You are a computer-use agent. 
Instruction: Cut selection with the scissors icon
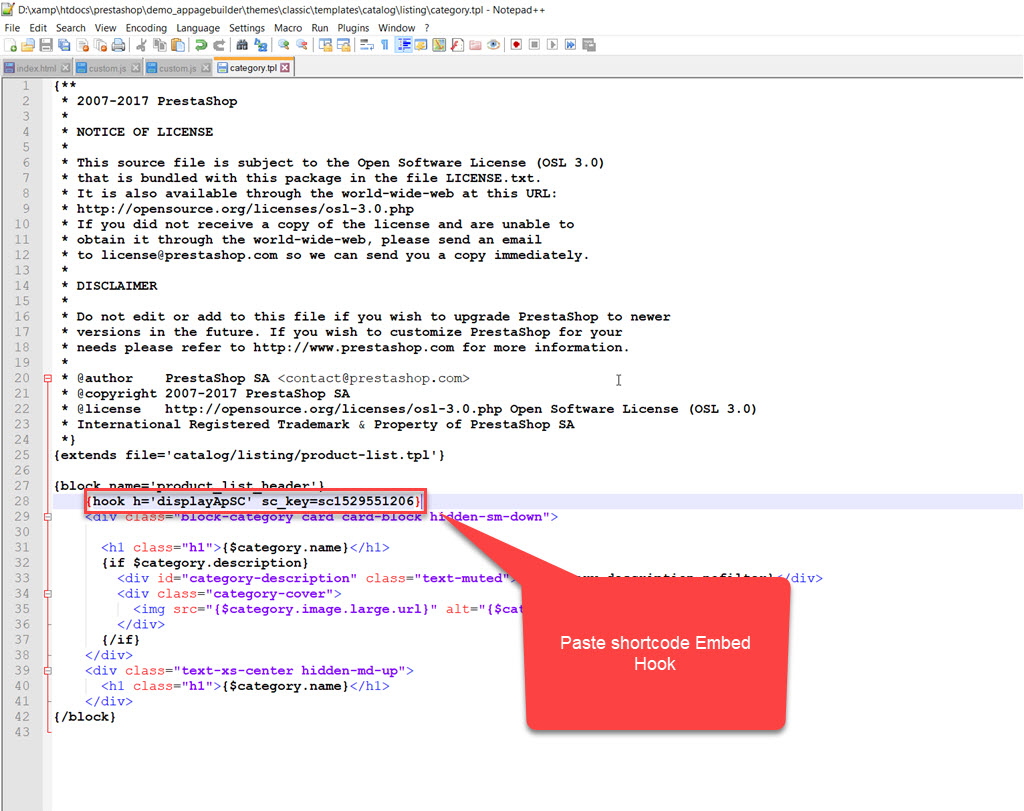click(141, 45)
